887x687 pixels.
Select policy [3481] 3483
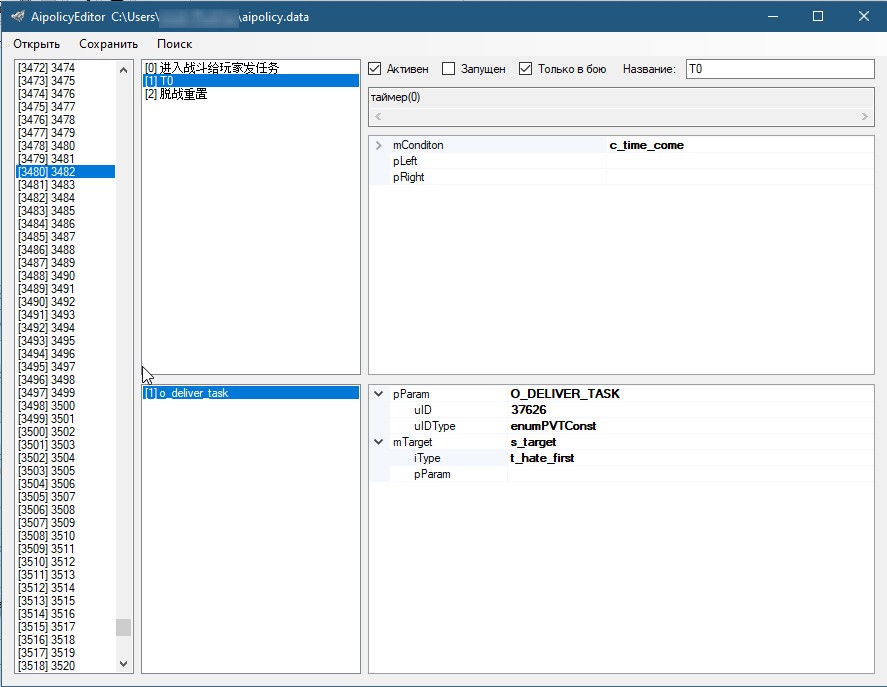pos(66,185)
